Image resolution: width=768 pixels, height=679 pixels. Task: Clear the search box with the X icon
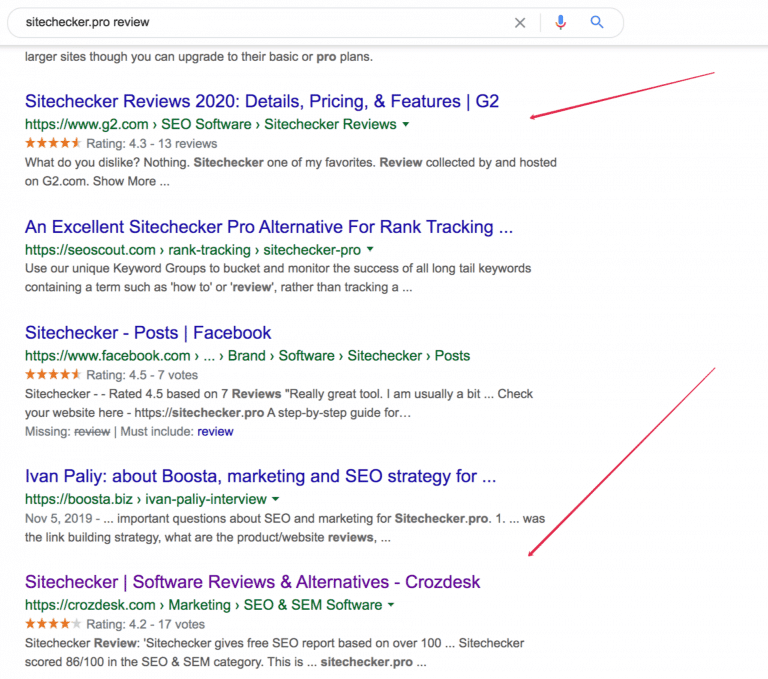(520, 23)
